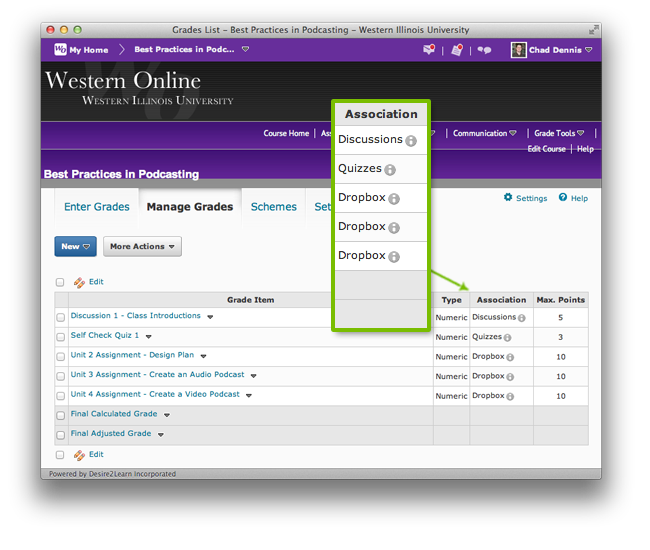
Task: Check the Discussion 1 - Class Introductions checkbox
Action: coord(61,317)
